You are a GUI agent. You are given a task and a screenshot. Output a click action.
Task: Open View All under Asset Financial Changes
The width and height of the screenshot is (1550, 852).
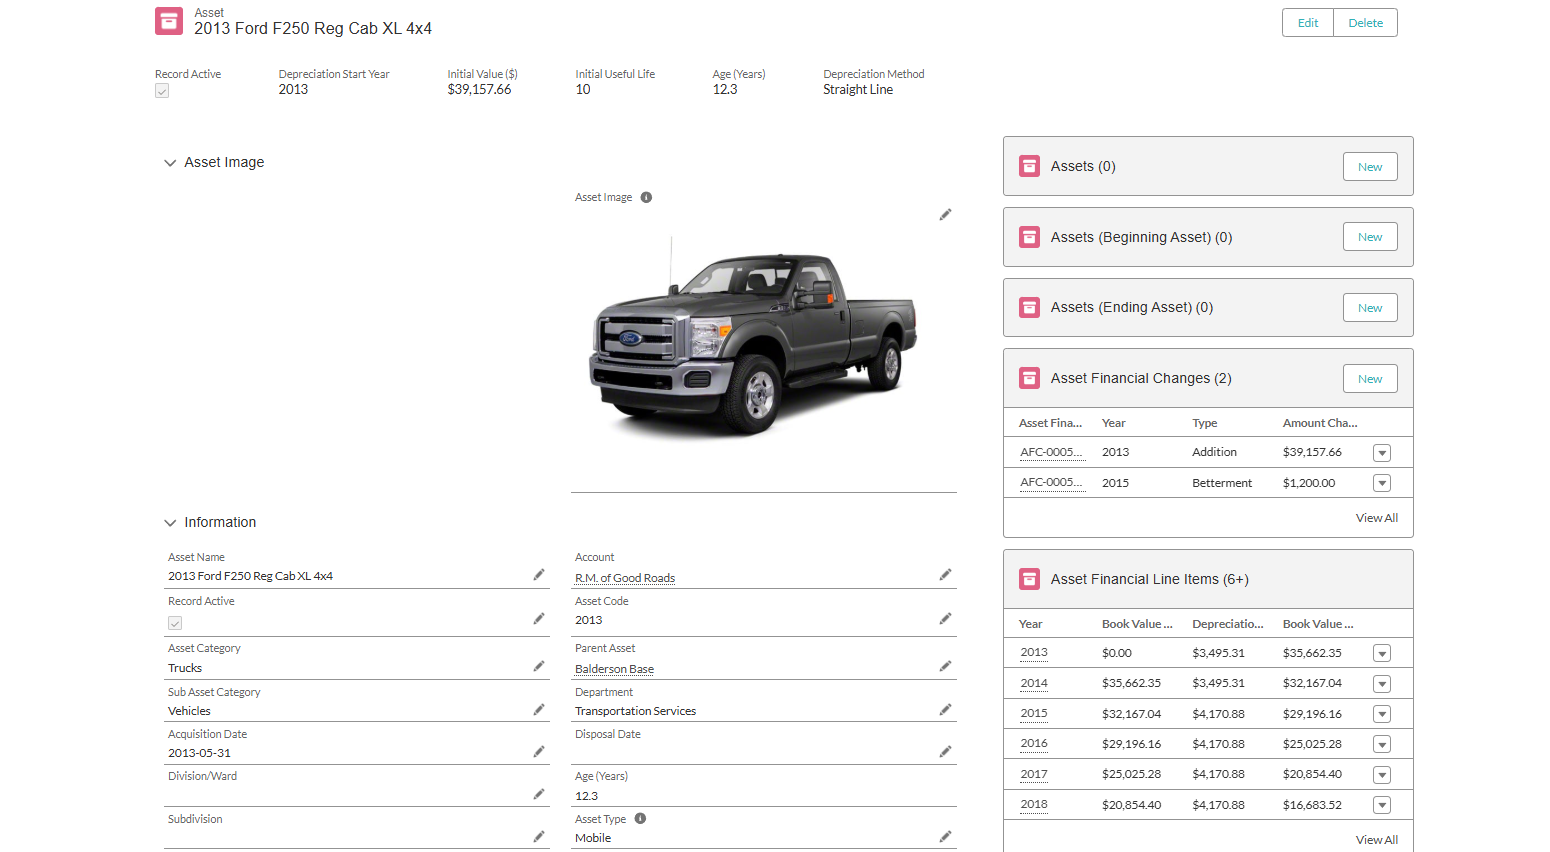pyautogui.click(x=1377, y=518)
